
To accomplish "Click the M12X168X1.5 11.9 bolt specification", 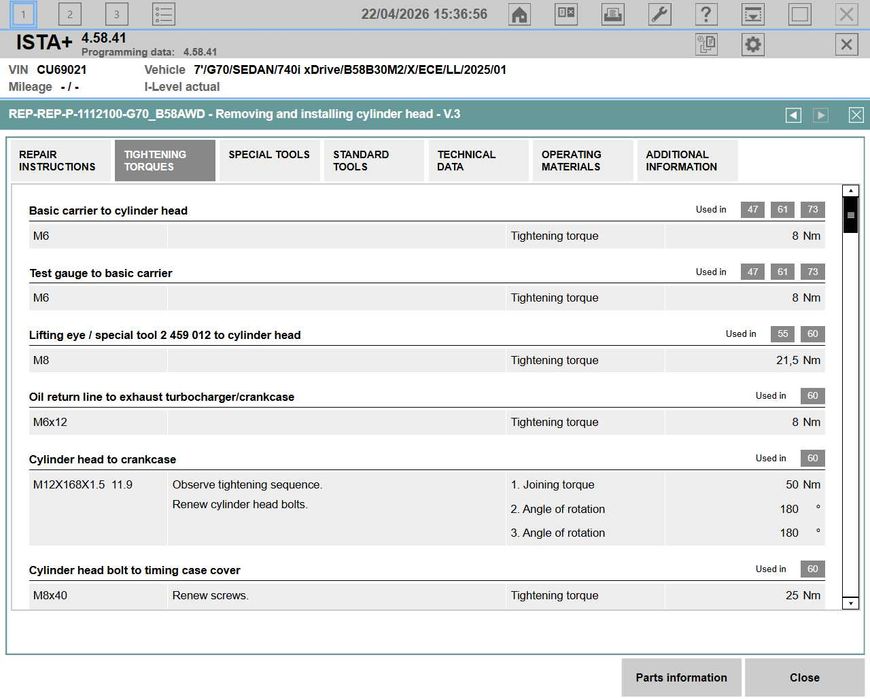I will click(x=83, y=485).
